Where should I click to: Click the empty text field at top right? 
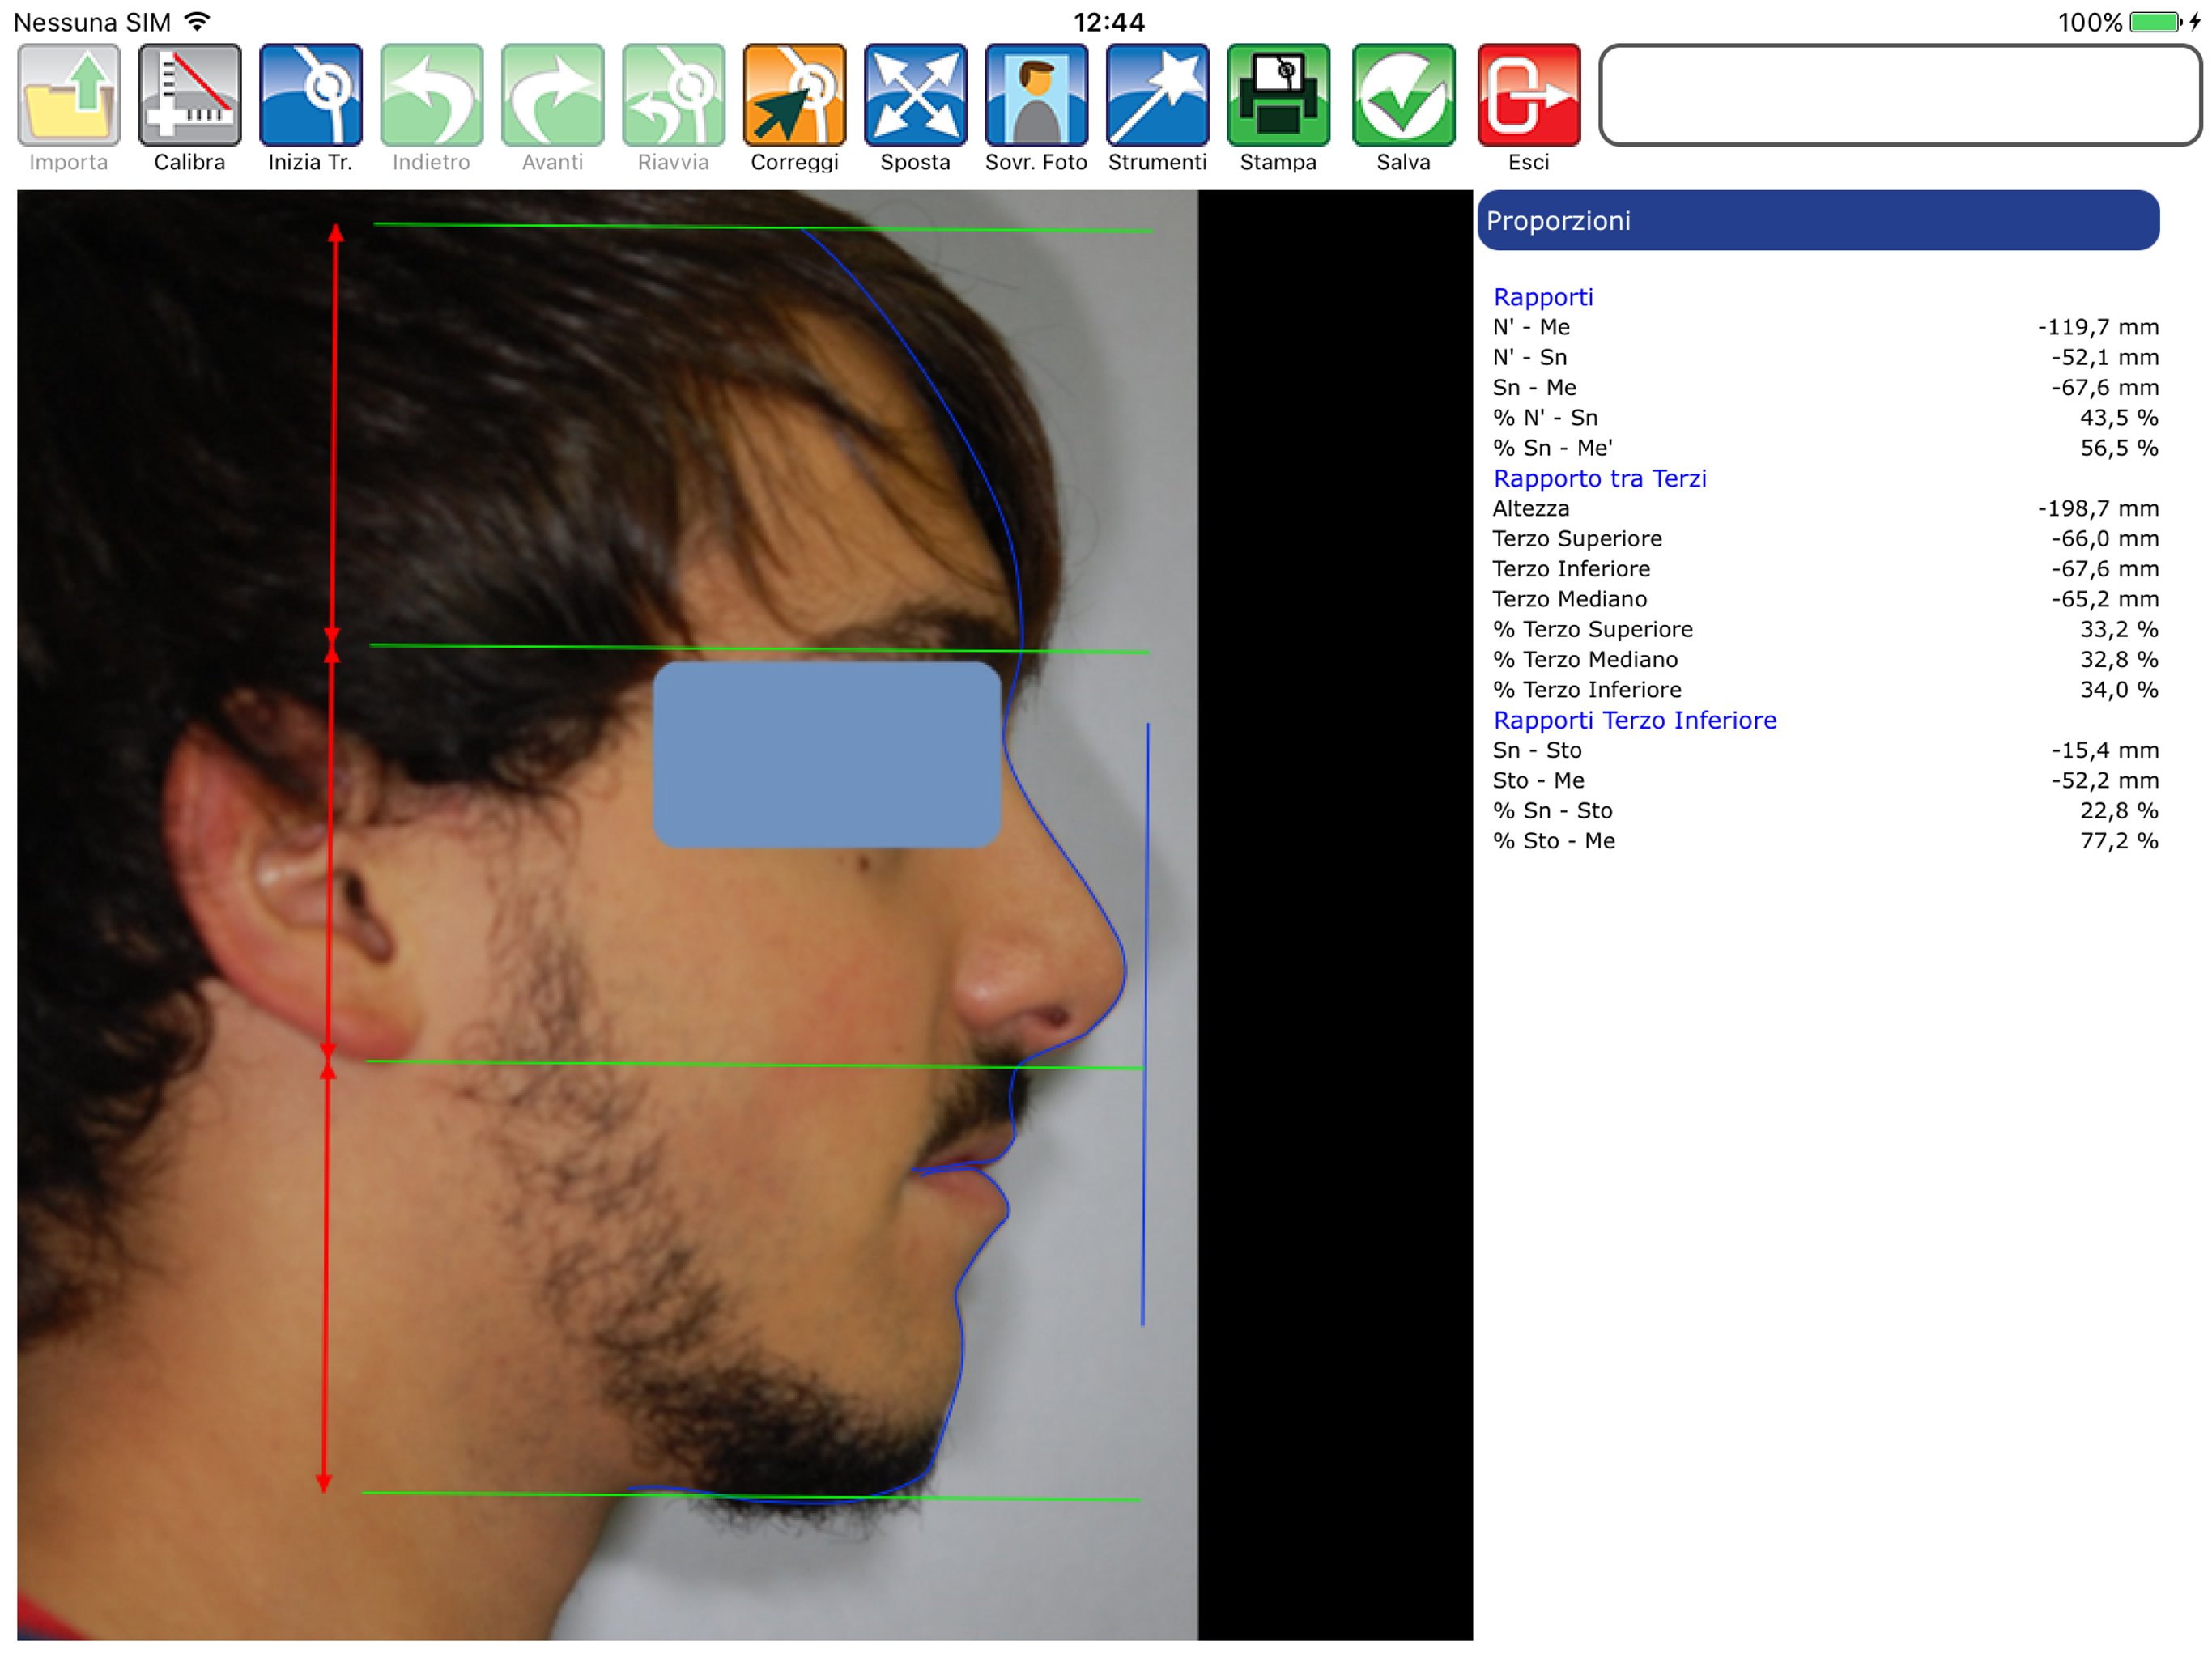click(1899, 95)
